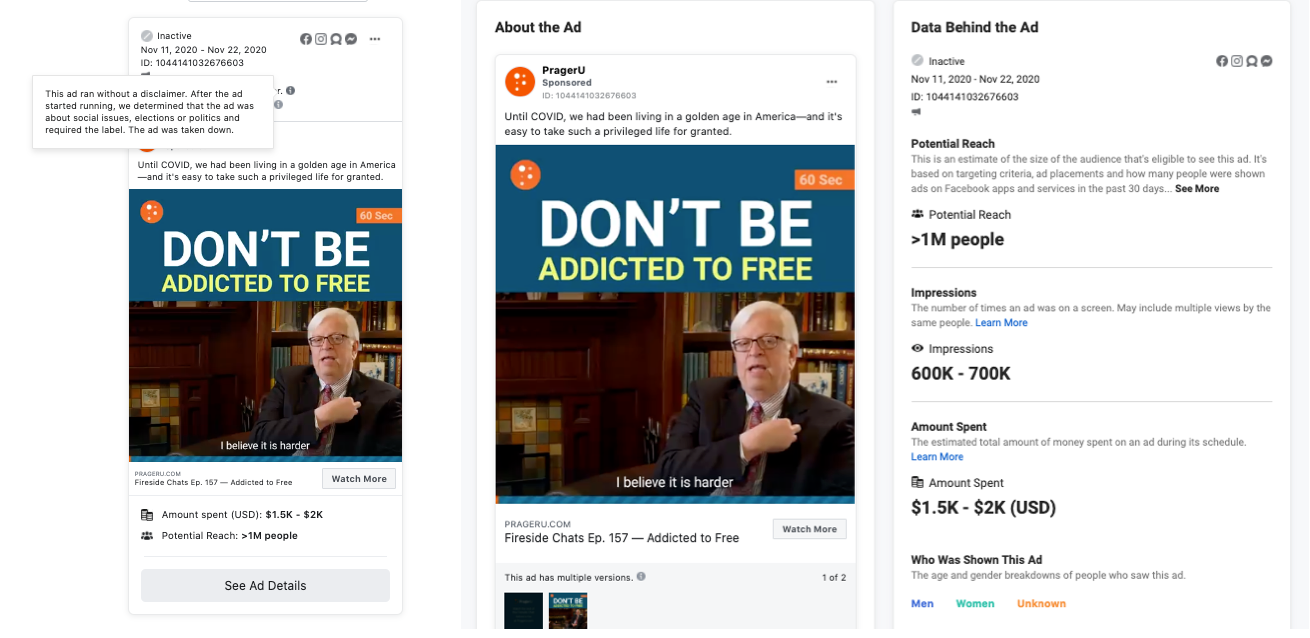Screen dimensions: 1310x638
Task: Click the info icon beside the disclaimer tooltip
Action: tap(278, 104)
